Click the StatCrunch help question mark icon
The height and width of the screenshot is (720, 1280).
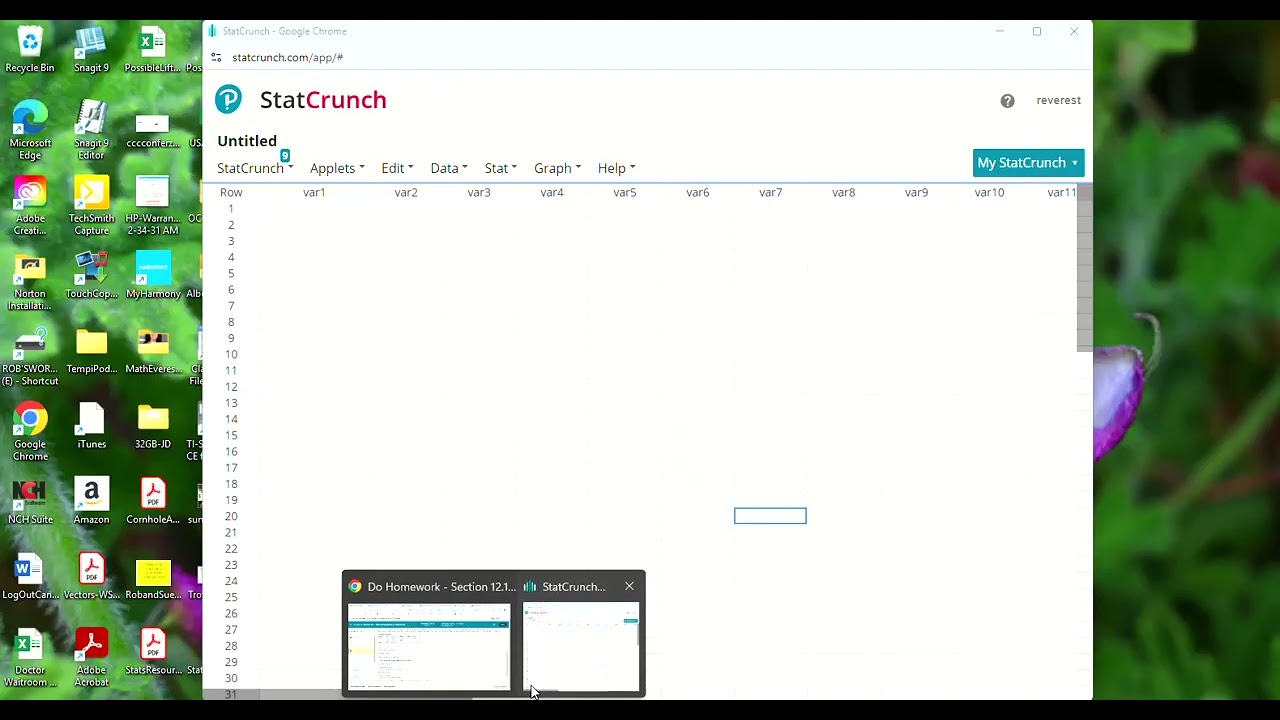click(x=1007, y=101)
